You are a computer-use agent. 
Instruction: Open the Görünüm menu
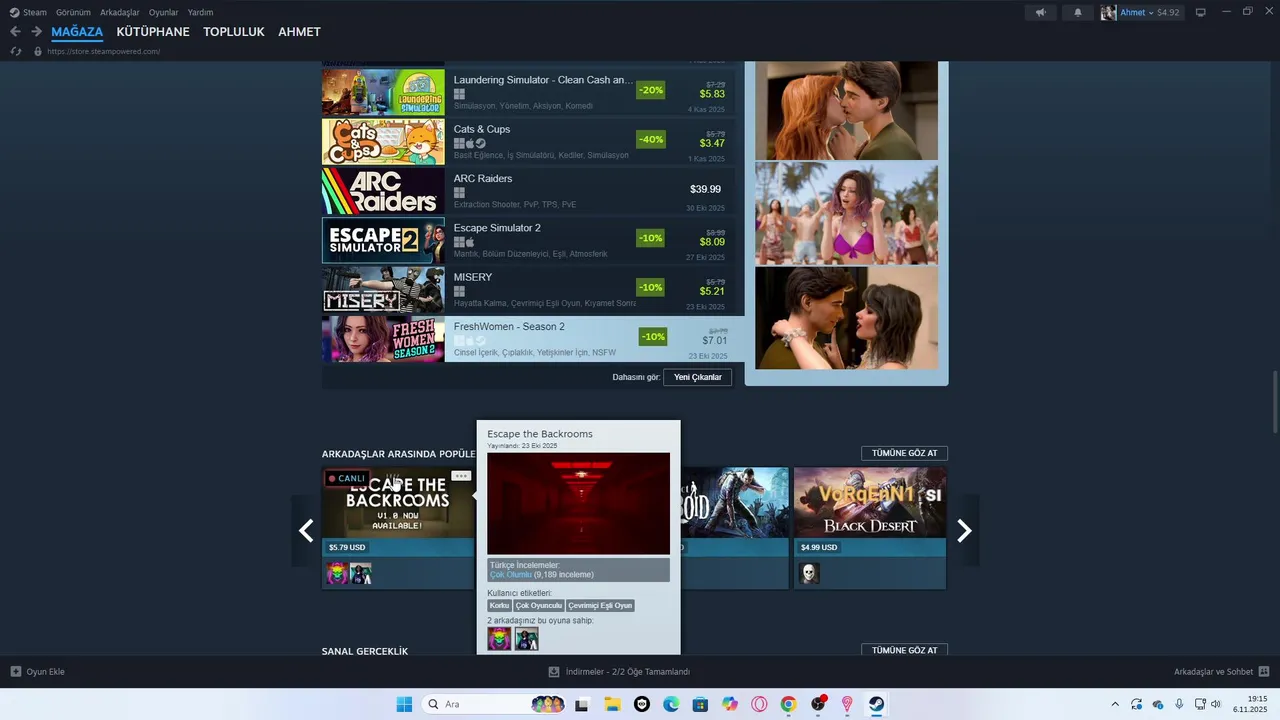pyautogui.click(x=73, y=12)
